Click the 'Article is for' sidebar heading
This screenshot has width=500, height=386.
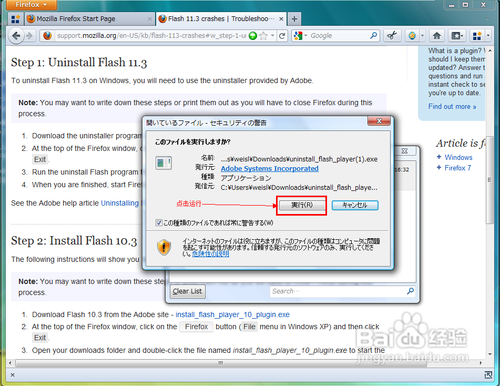(x=461, y=143)
